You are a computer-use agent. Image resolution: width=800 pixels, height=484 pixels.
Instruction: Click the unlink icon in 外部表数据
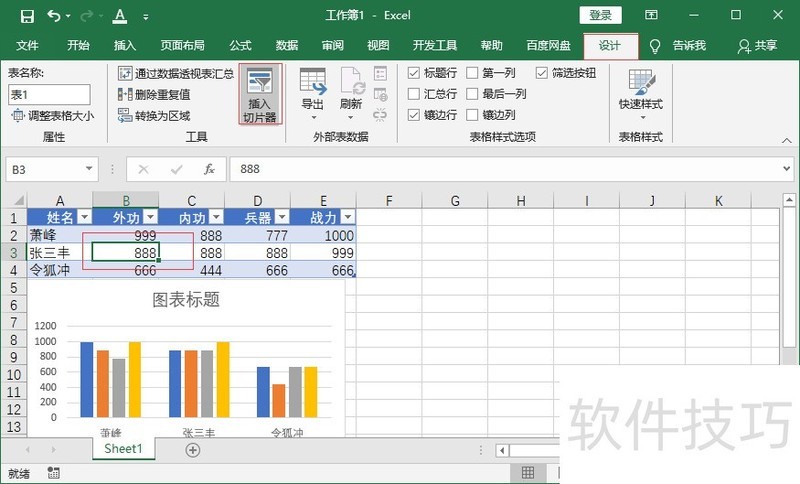(x=380, y=115)
